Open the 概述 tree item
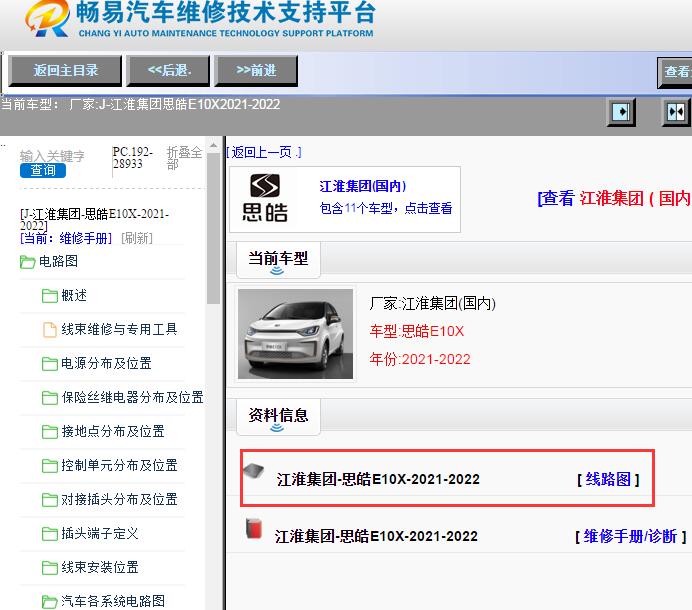 74,295
